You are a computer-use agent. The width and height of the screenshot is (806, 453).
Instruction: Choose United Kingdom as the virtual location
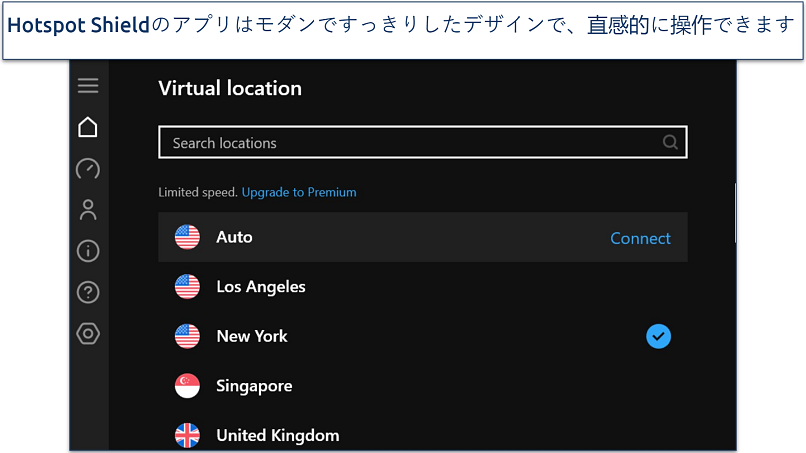tap(277, 435)
